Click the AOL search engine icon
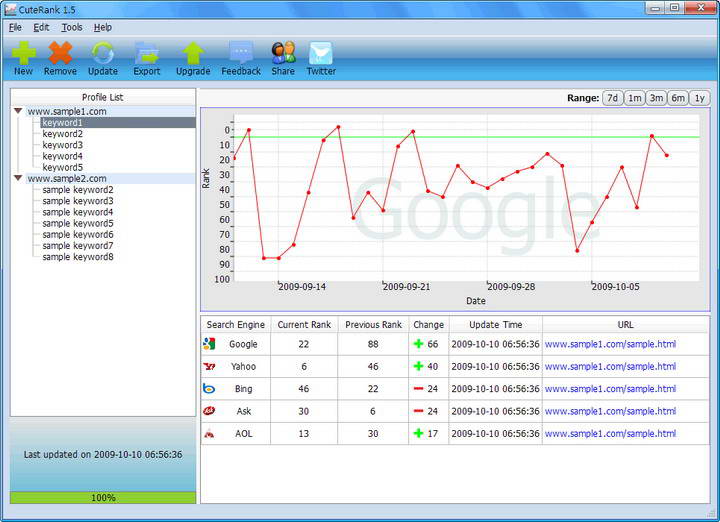720x522 pixels. point(209,433)
